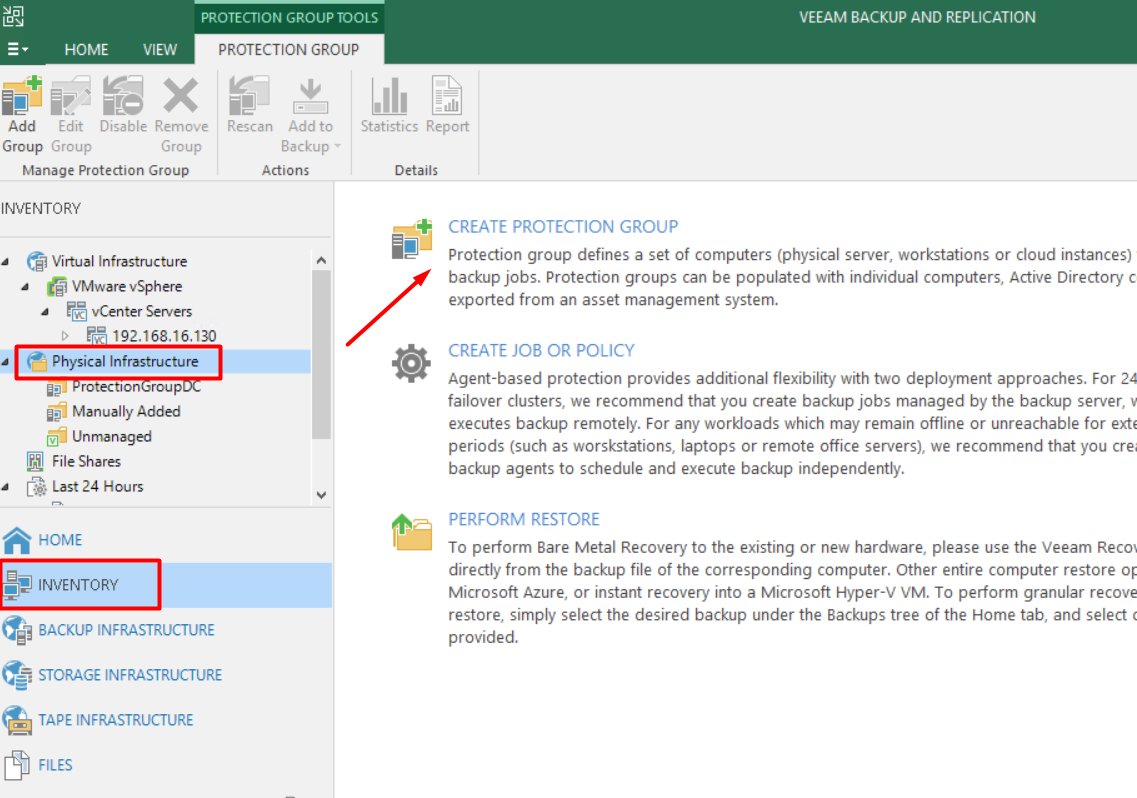Click the inventory tree scroll down arrow

point(321,494)
